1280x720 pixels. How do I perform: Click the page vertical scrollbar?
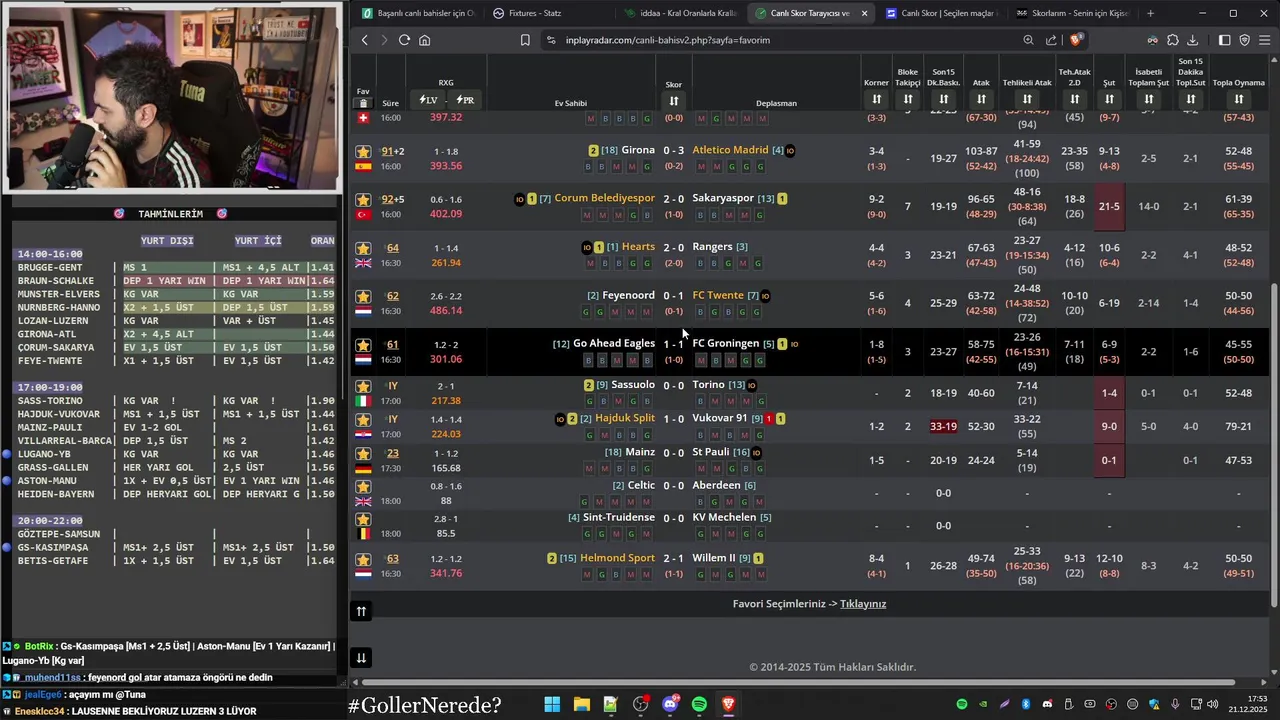click(1274, 445)
